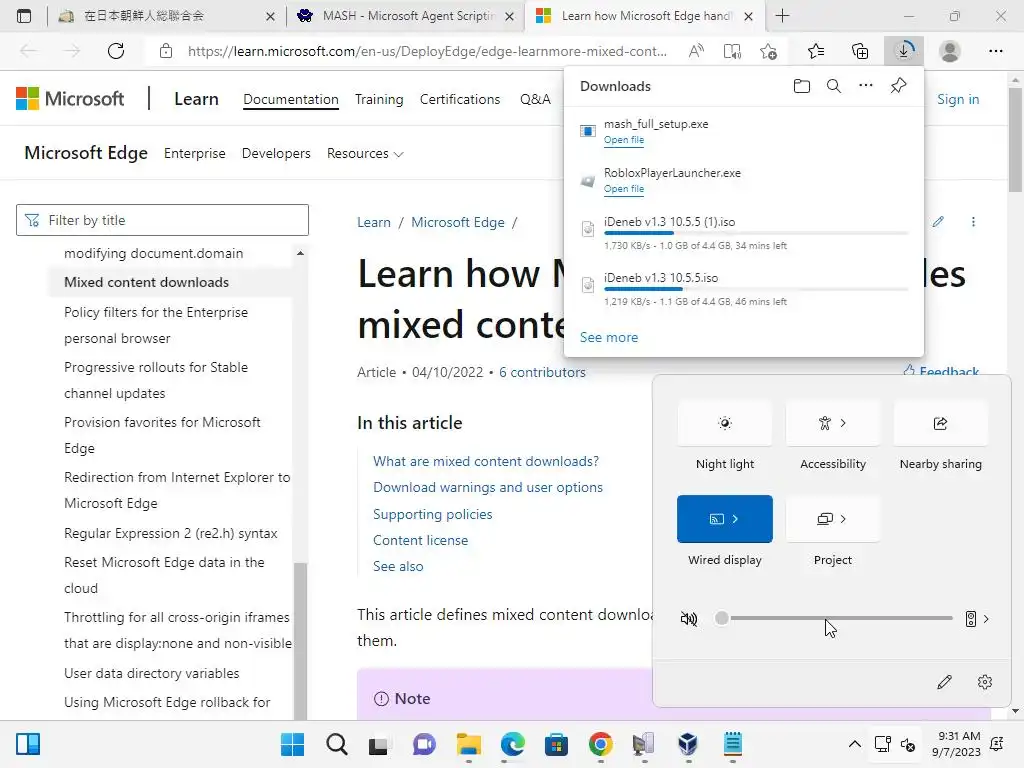Image resolution: width=1024 pixels, height=768 pixels.
Task: Open the Q&A nav item
Action: point(535,99)
